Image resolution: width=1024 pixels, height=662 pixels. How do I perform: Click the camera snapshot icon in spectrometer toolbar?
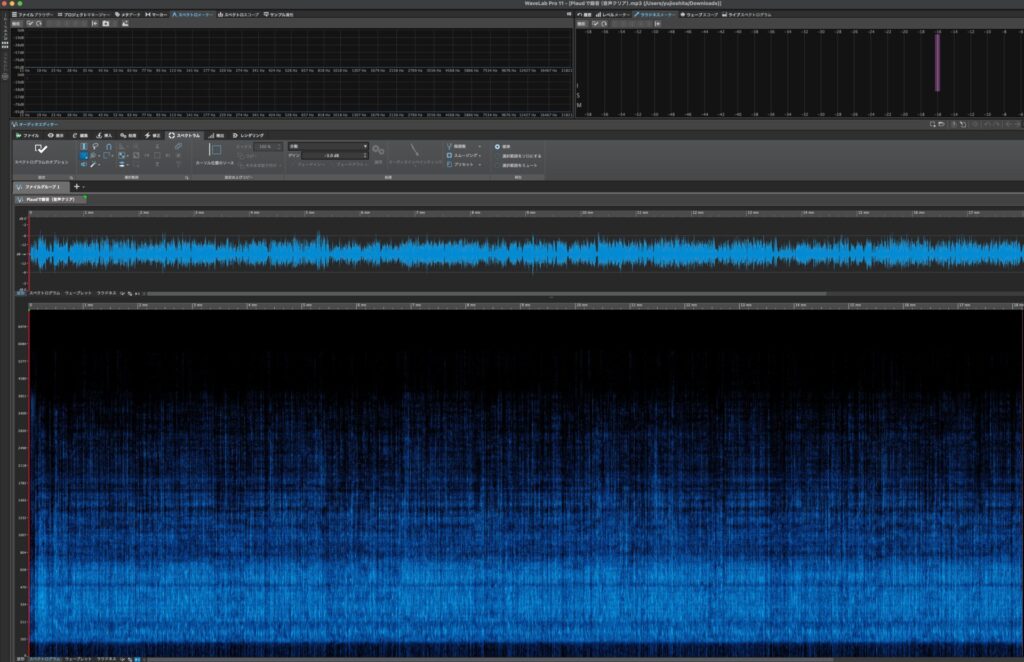(106, 24)
